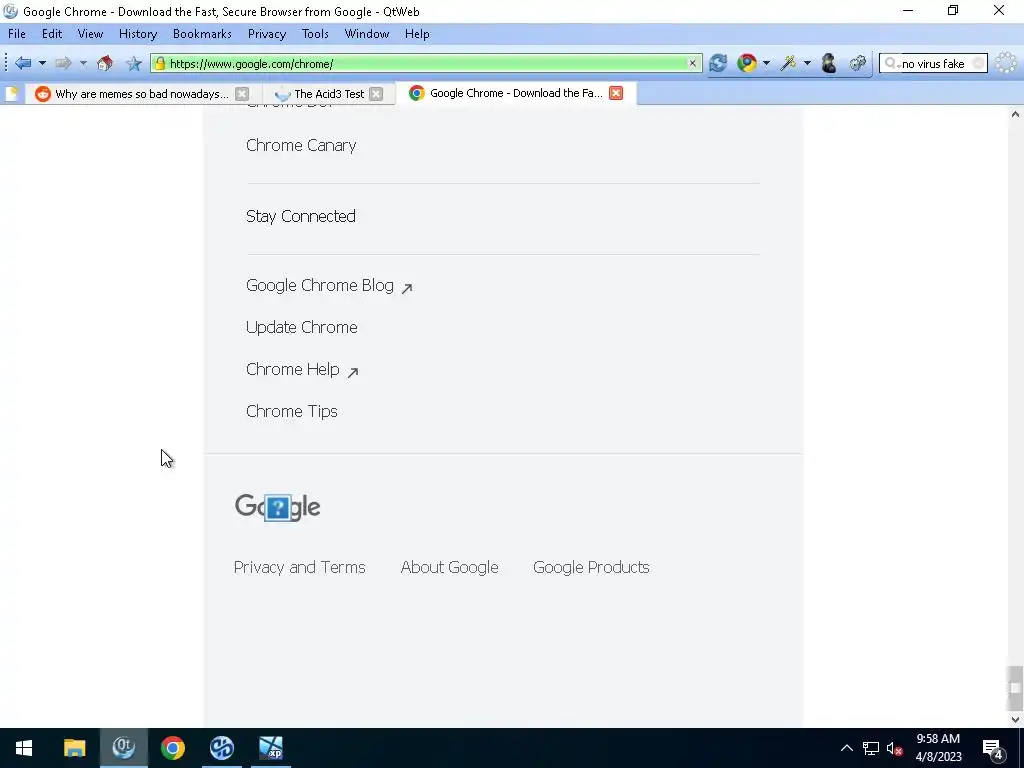Open a new tab with the page icon
The height and width of the screenshot is (768, 1024).
11,93
